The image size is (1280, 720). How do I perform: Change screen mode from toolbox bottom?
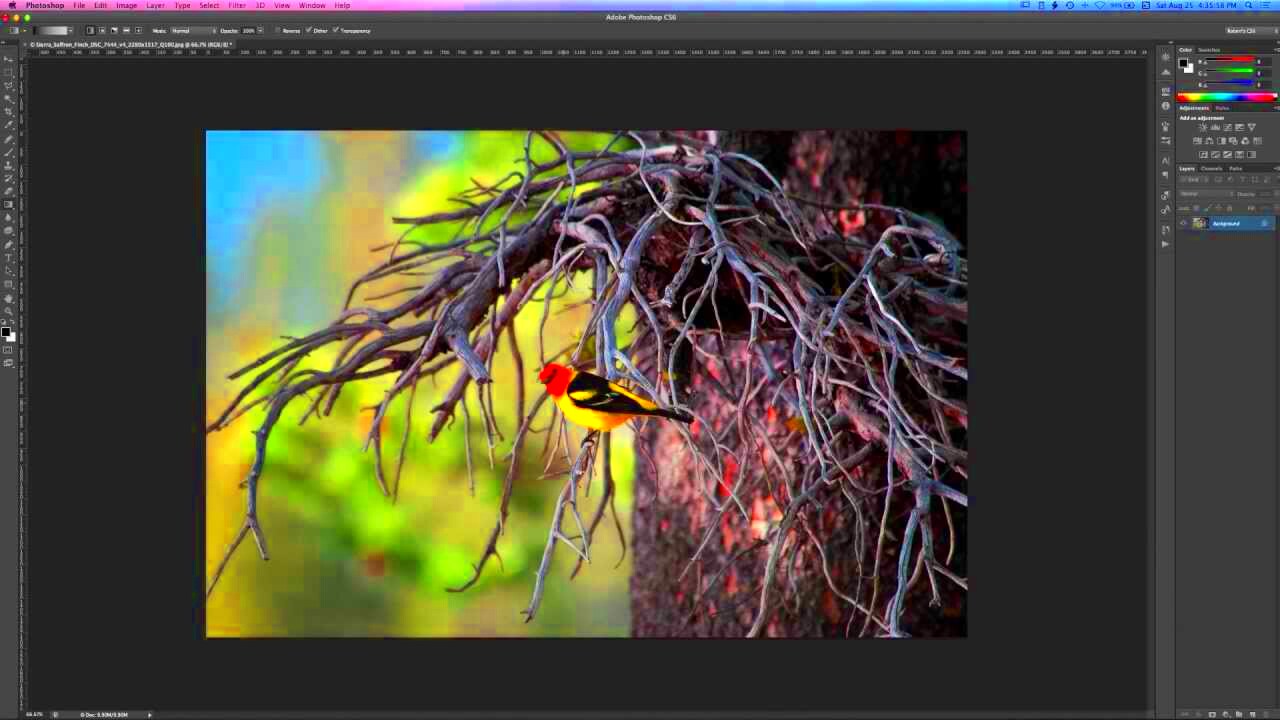pyautogui.click(x=8, y=363)
